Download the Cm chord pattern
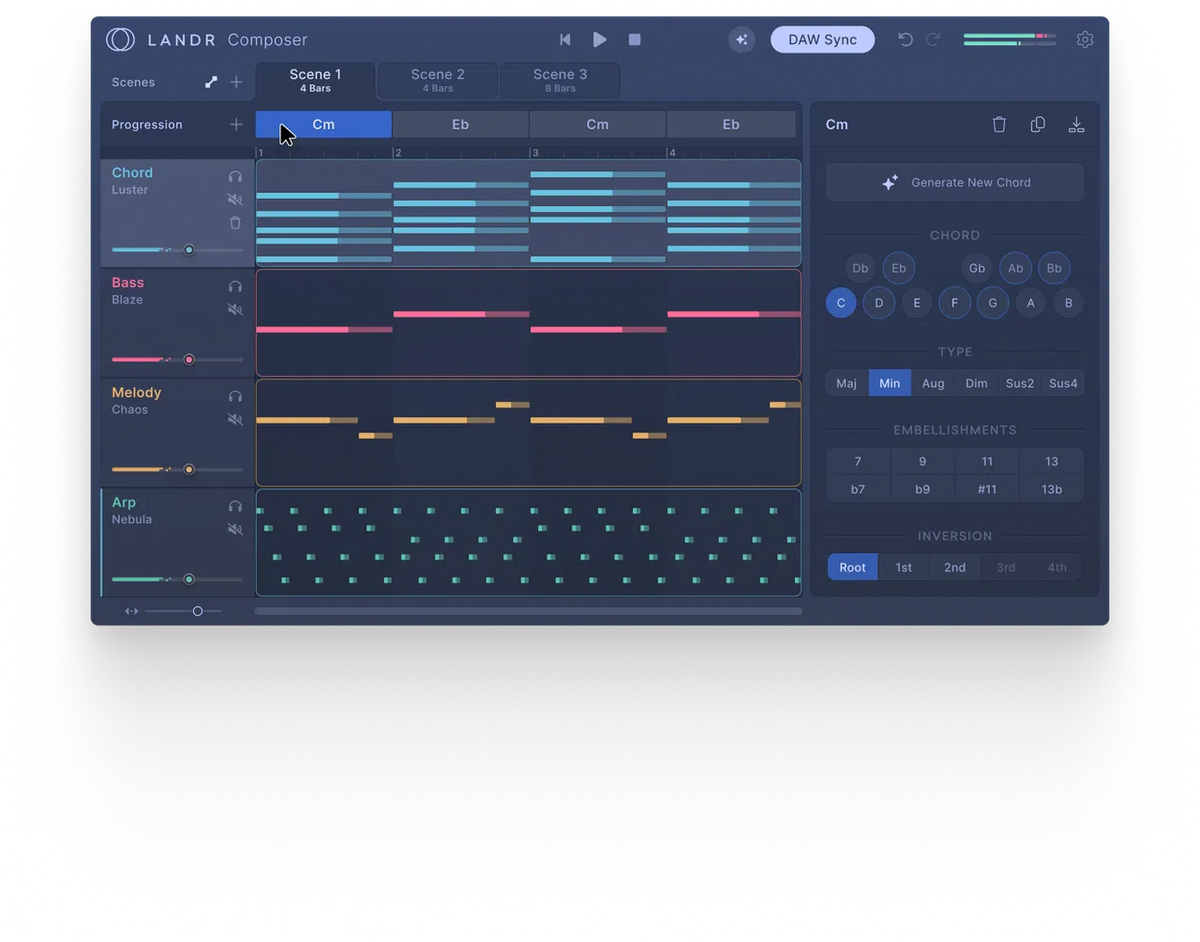This screenshot has width=1200, height=942. click(1077, 124)
